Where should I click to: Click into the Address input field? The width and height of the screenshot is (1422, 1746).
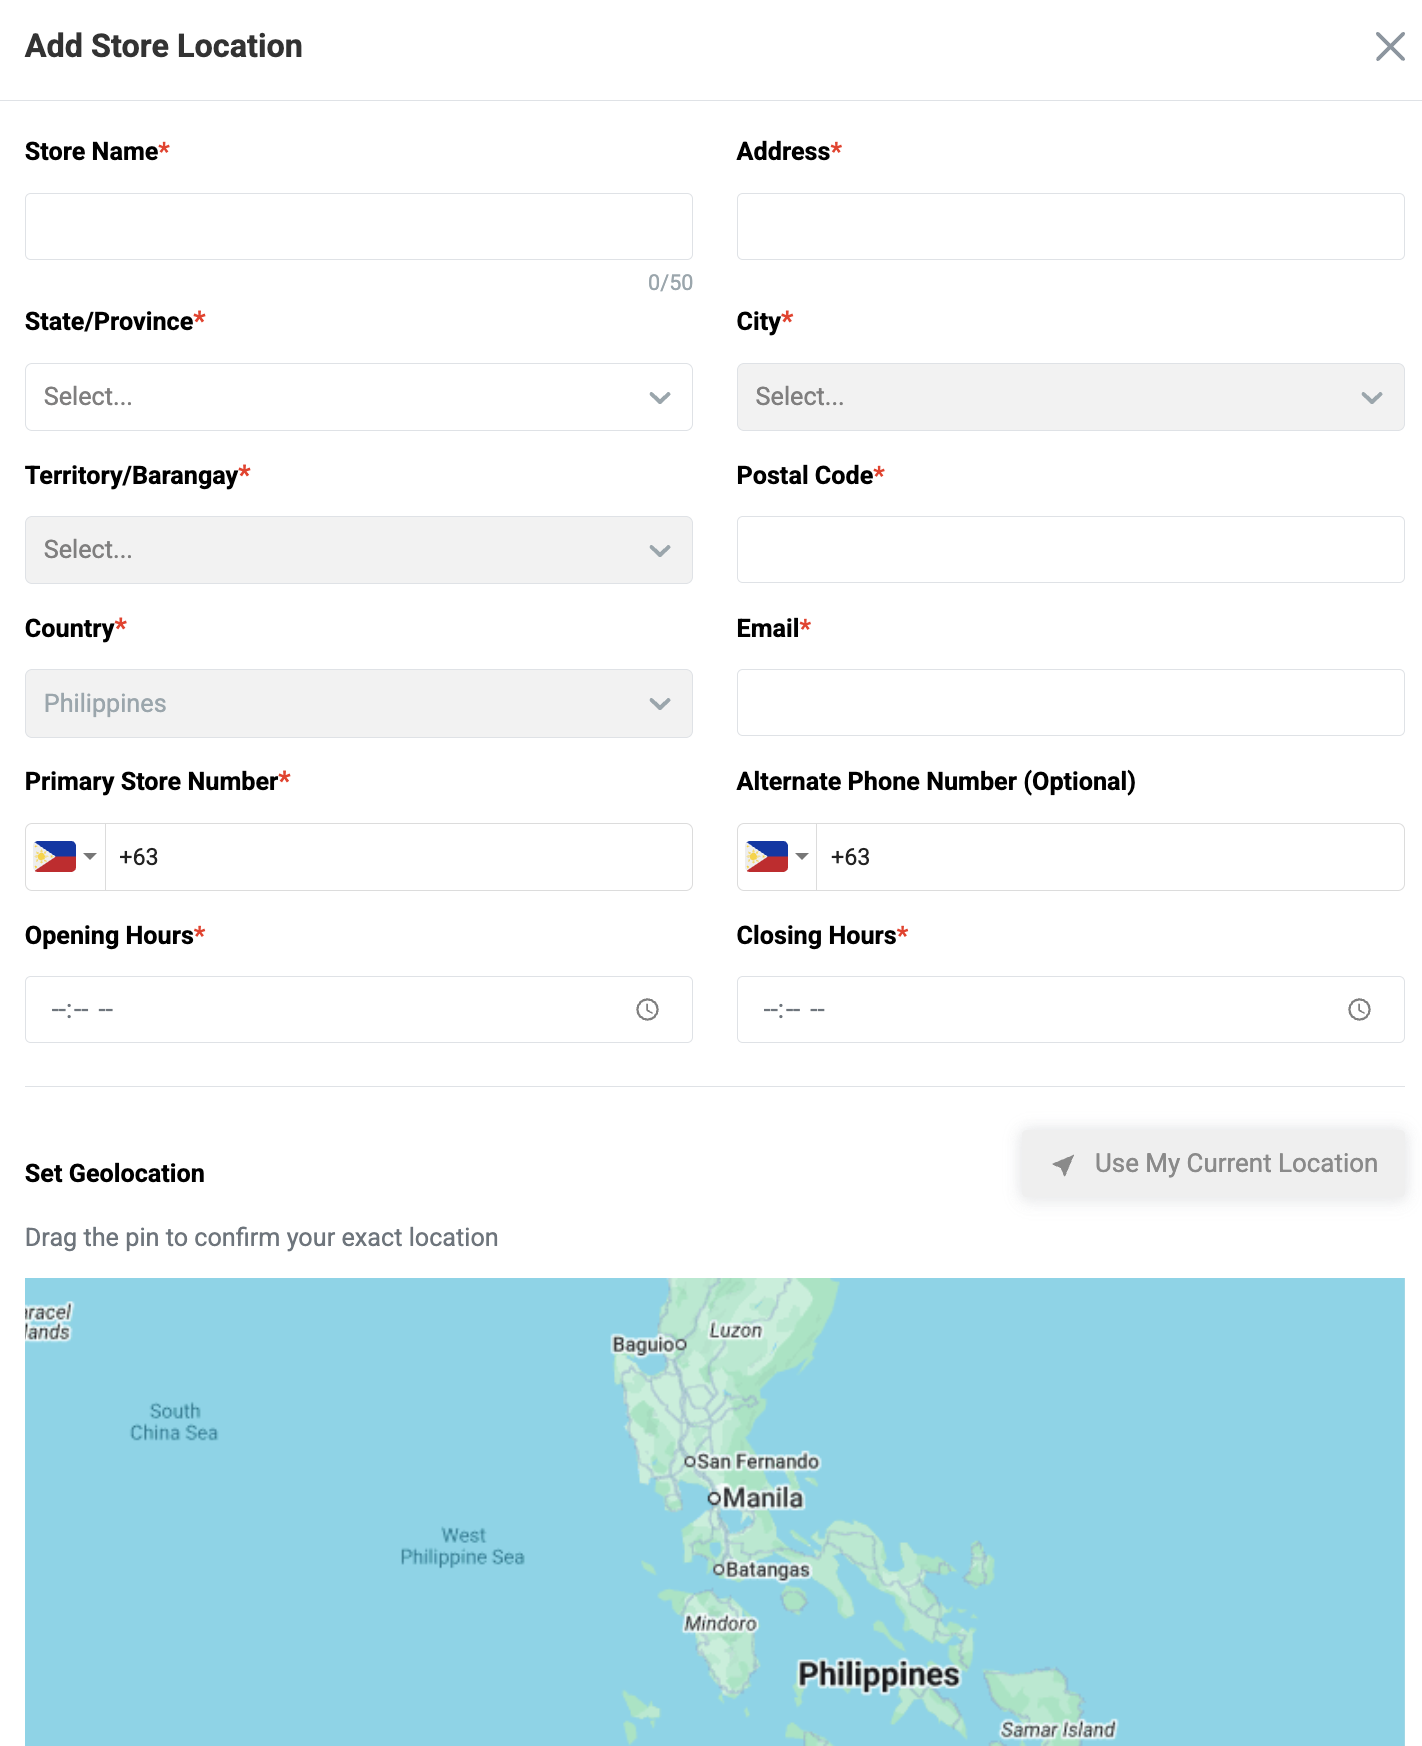[x=1070, y=227]
